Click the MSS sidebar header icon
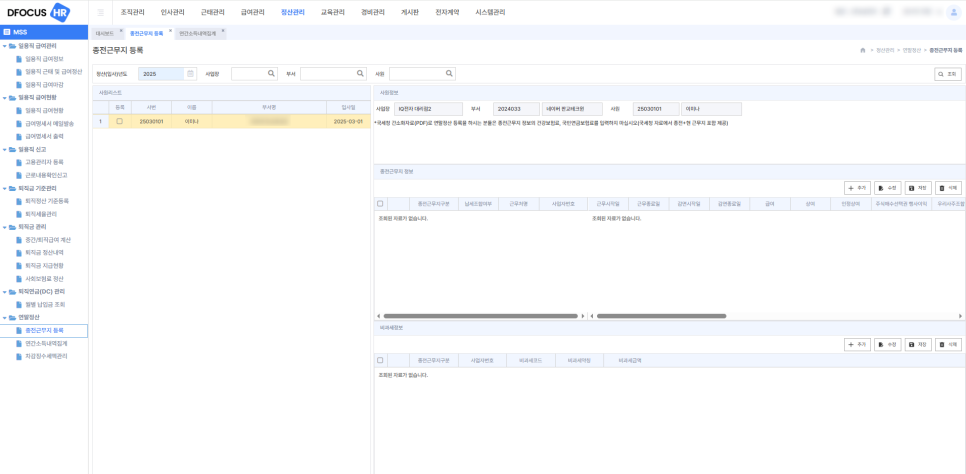966x474 pixels. (x=6, y=31)
